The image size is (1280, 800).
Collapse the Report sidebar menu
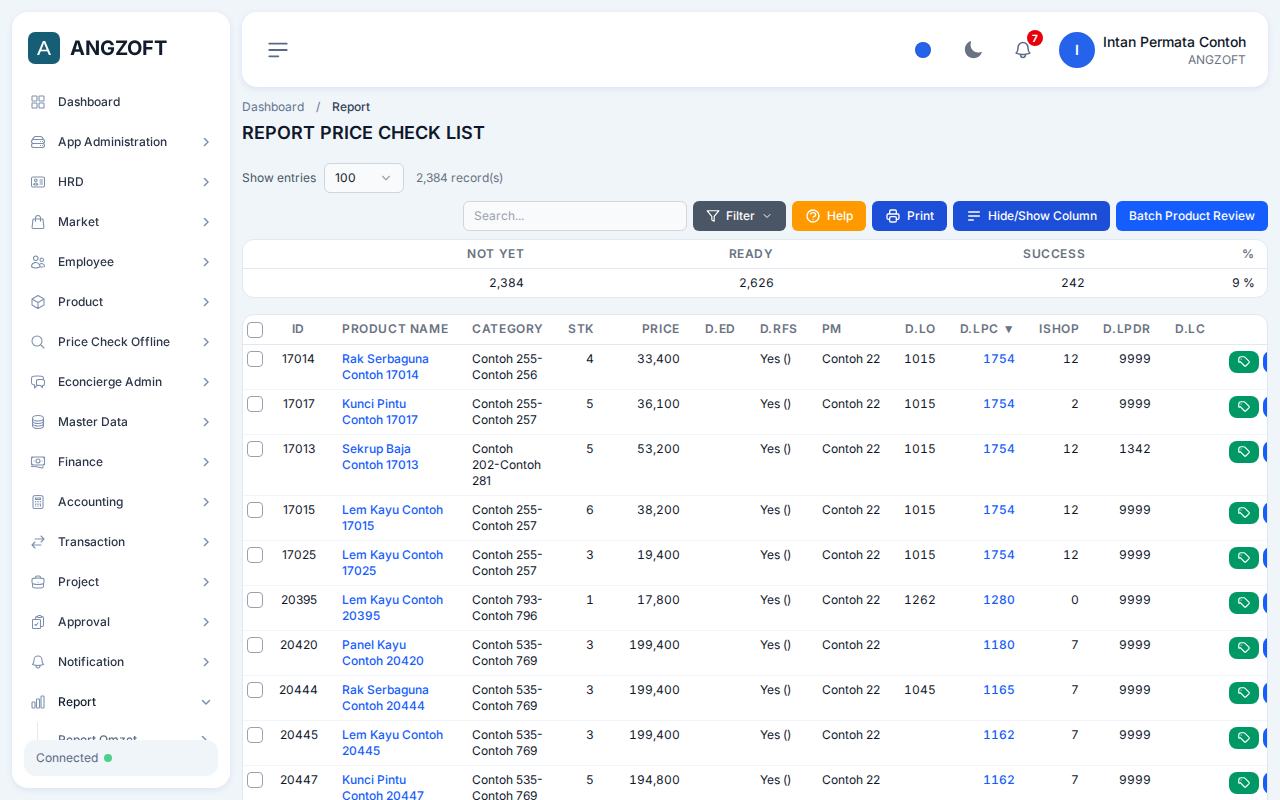121,702
